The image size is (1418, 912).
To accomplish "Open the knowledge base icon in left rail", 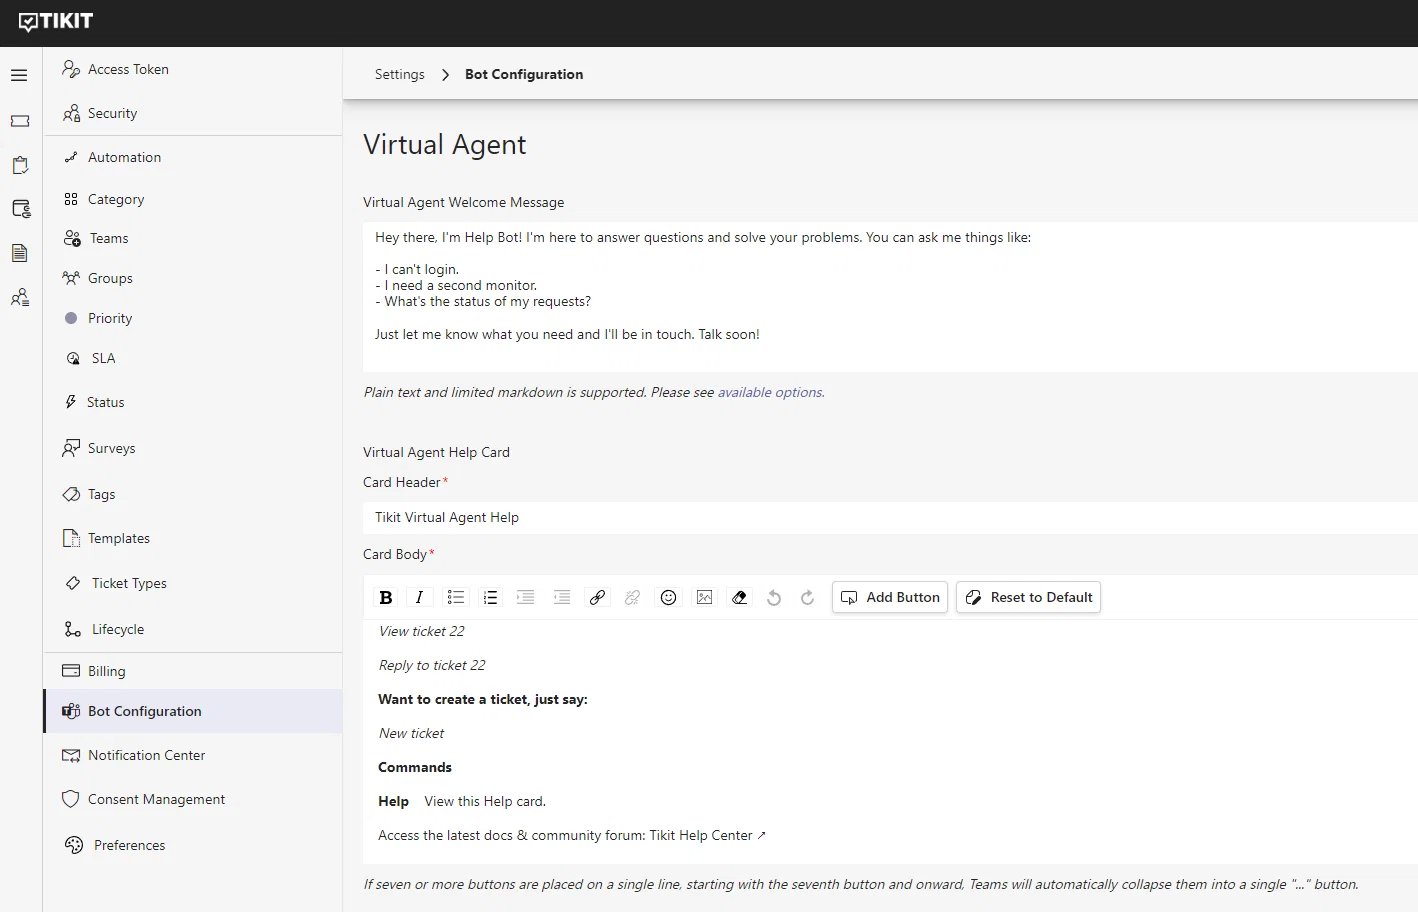I will 21,209.
